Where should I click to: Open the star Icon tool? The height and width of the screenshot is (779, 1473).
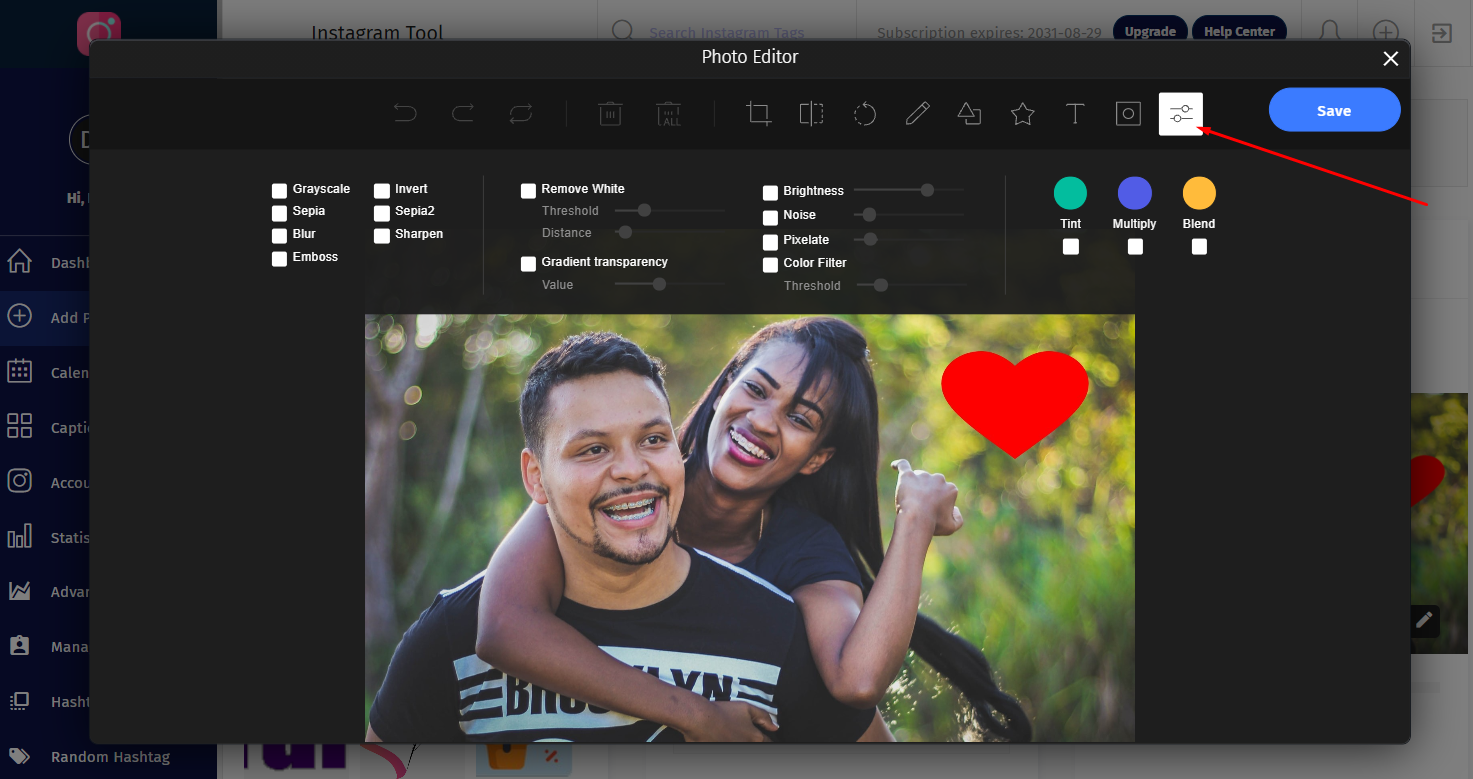coord(1022,114)
